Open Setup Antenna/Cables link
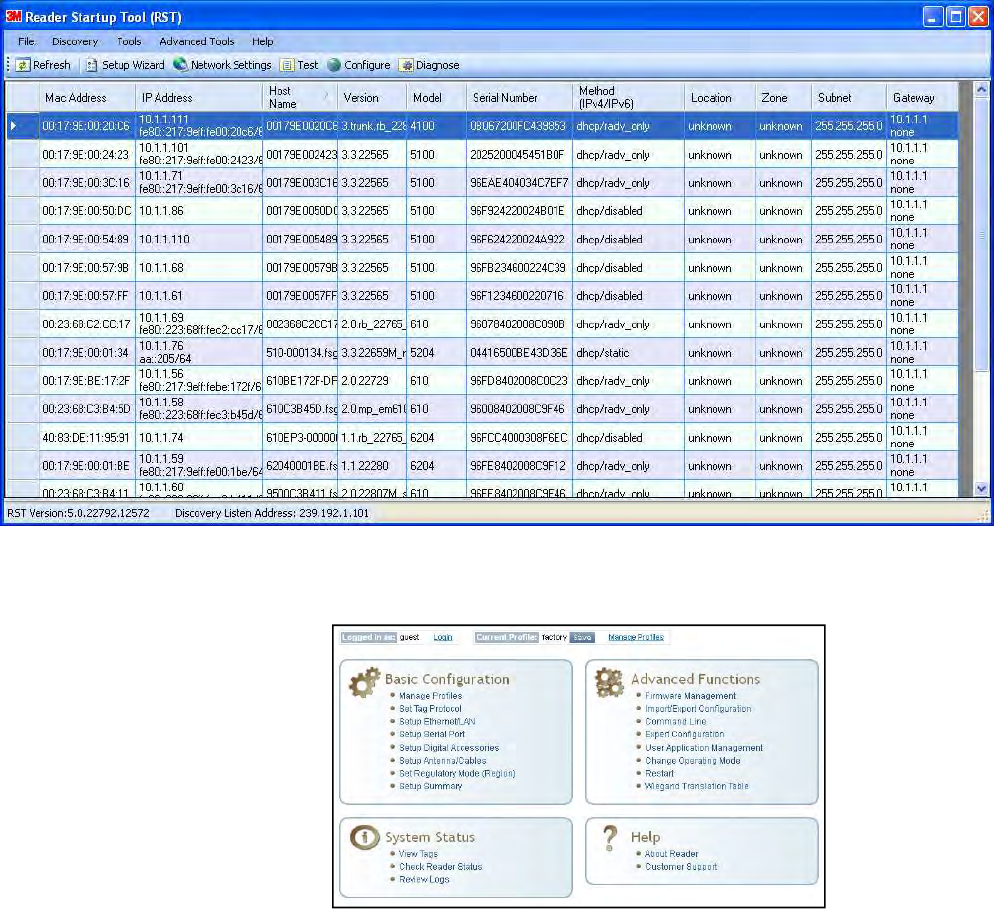 point(442,761)
